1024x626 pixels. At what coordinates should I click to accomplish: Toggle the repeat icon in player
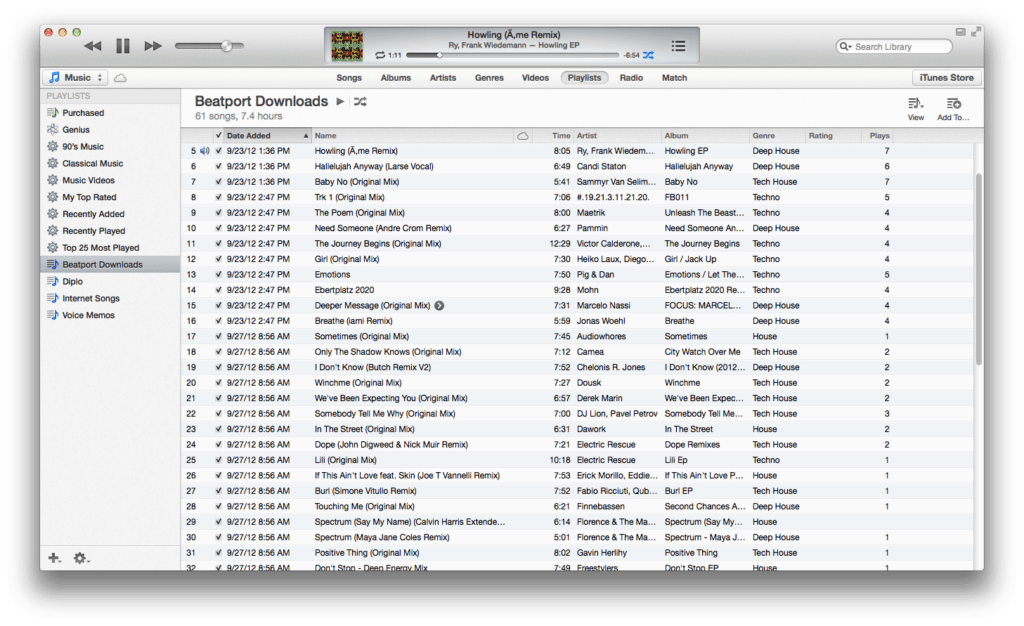[x=380, y=55]
